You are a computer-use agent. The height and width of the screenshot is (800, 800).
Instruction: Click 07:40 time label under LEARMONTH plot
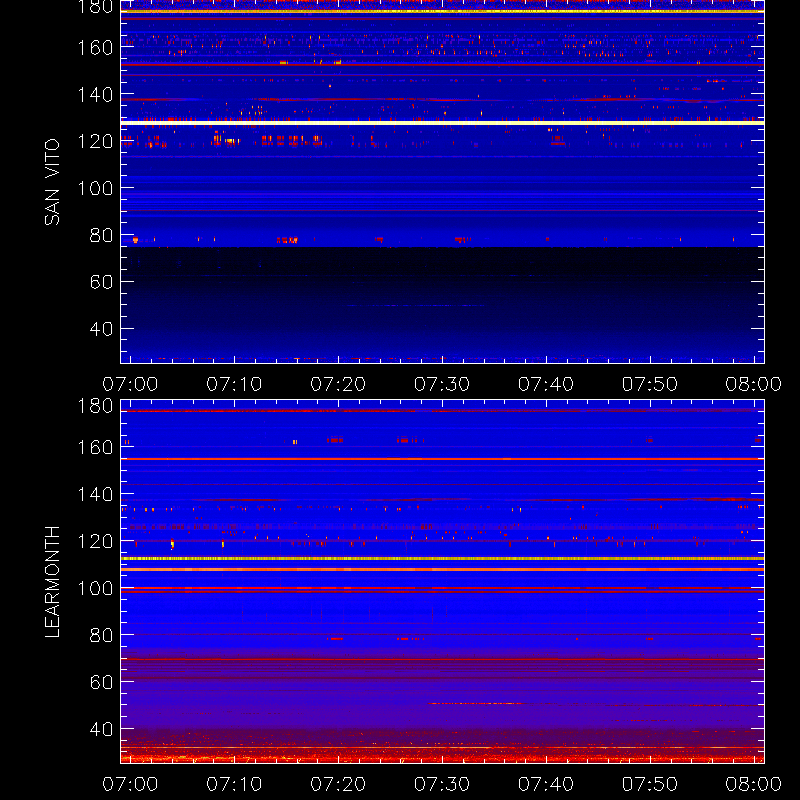click(x=546, y=784)
